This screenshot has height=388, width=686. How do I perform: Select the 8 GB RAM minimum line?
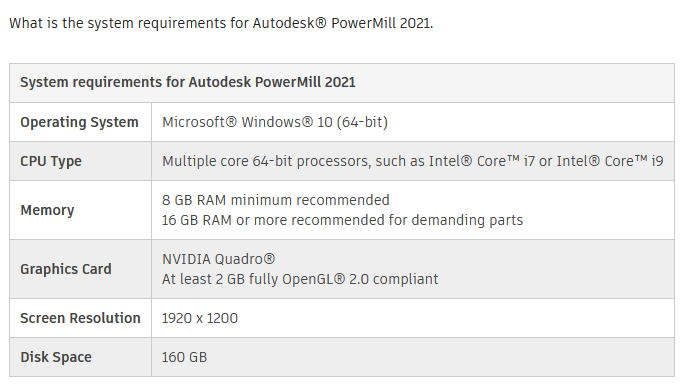pyautogui.click(x=276, y=200)
